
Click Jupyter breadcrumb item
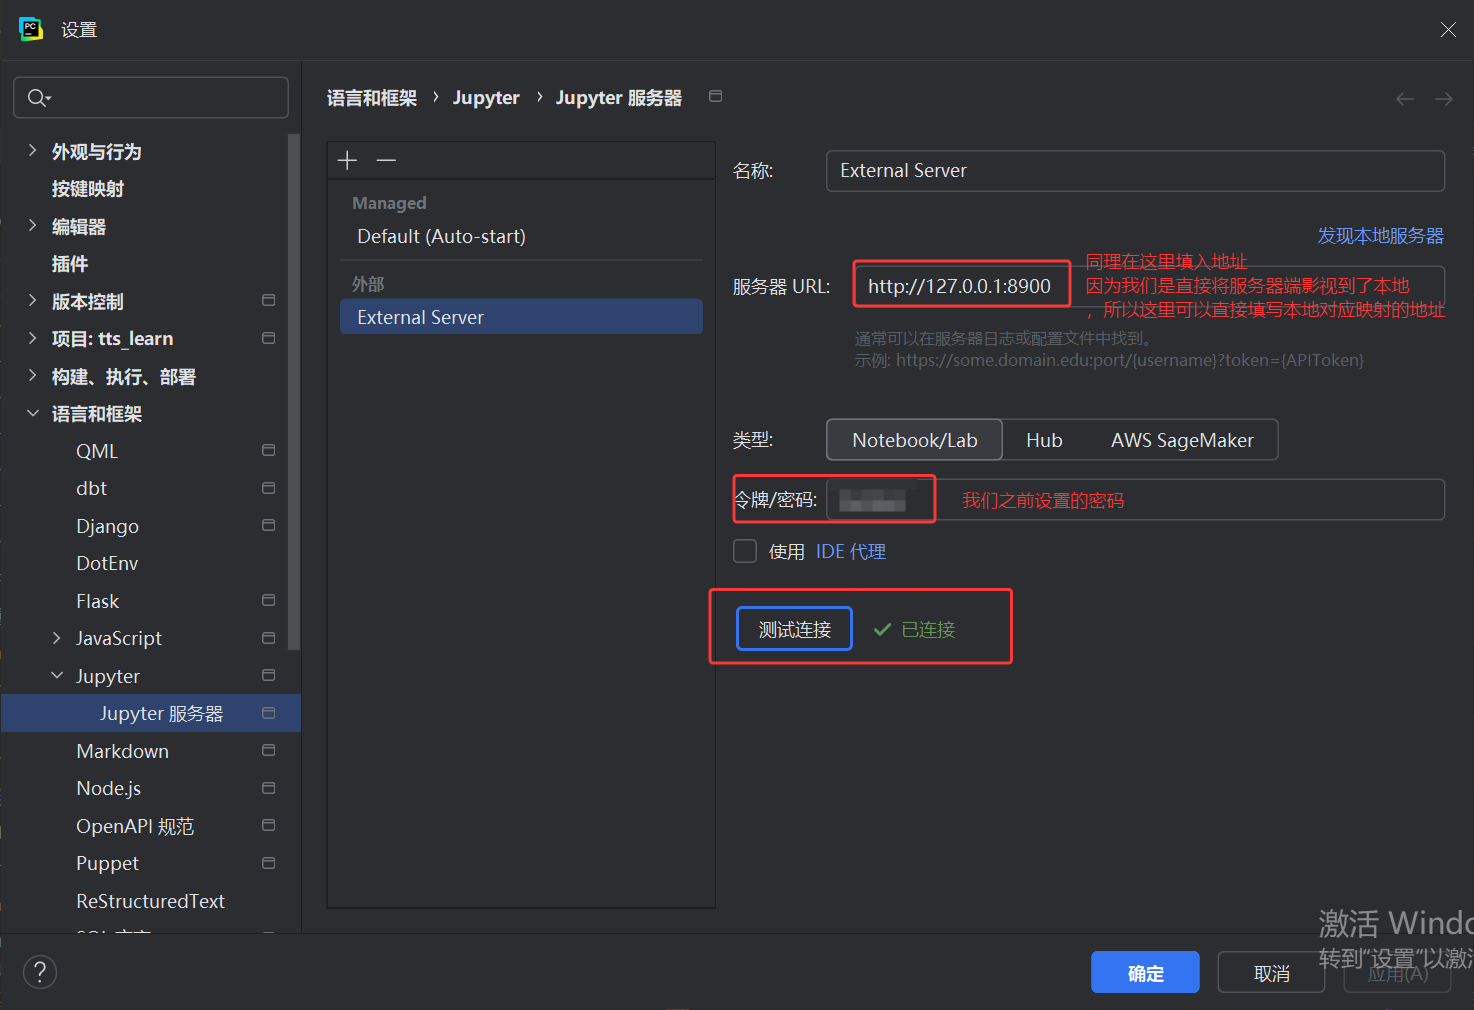(x=486, y=98)
